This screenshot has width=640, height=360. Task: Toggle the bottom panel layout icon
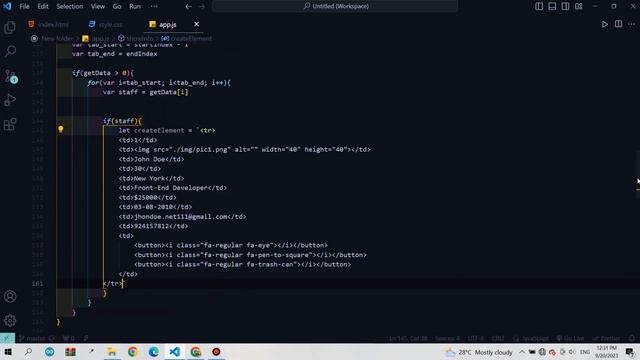point(552,6)
